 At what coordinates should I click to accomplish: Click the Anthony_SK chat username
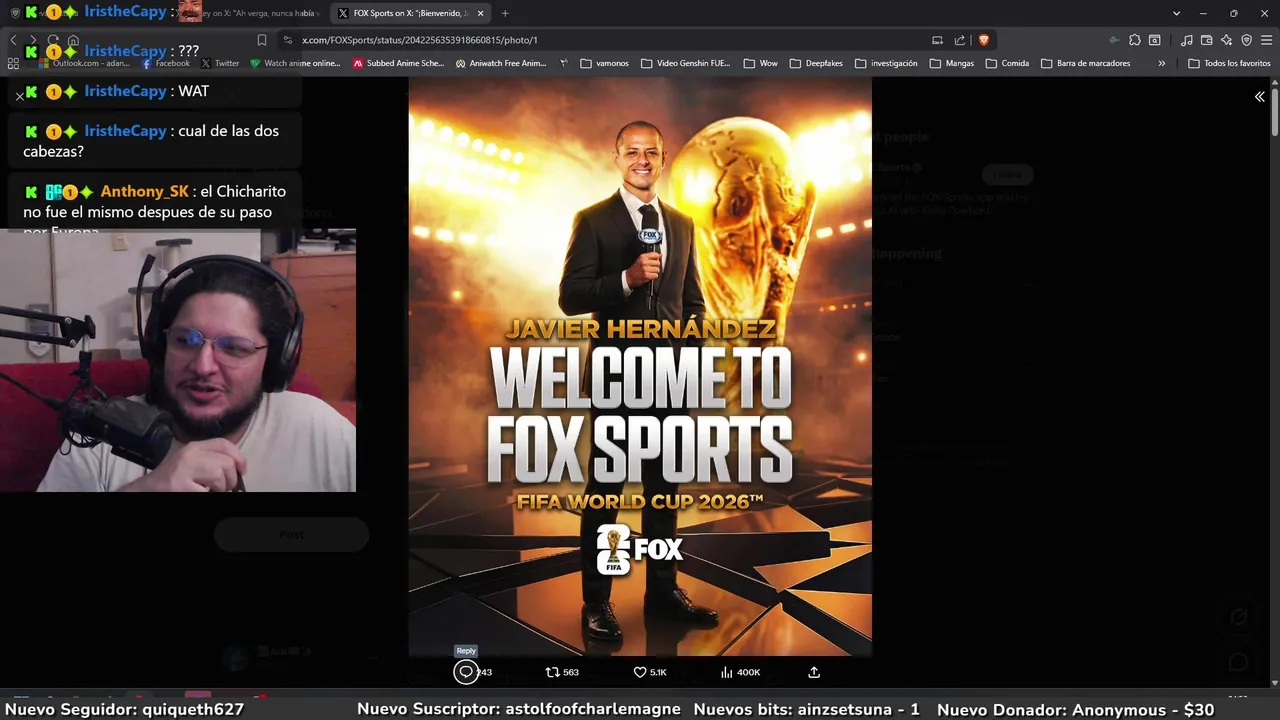pos(144,191)
